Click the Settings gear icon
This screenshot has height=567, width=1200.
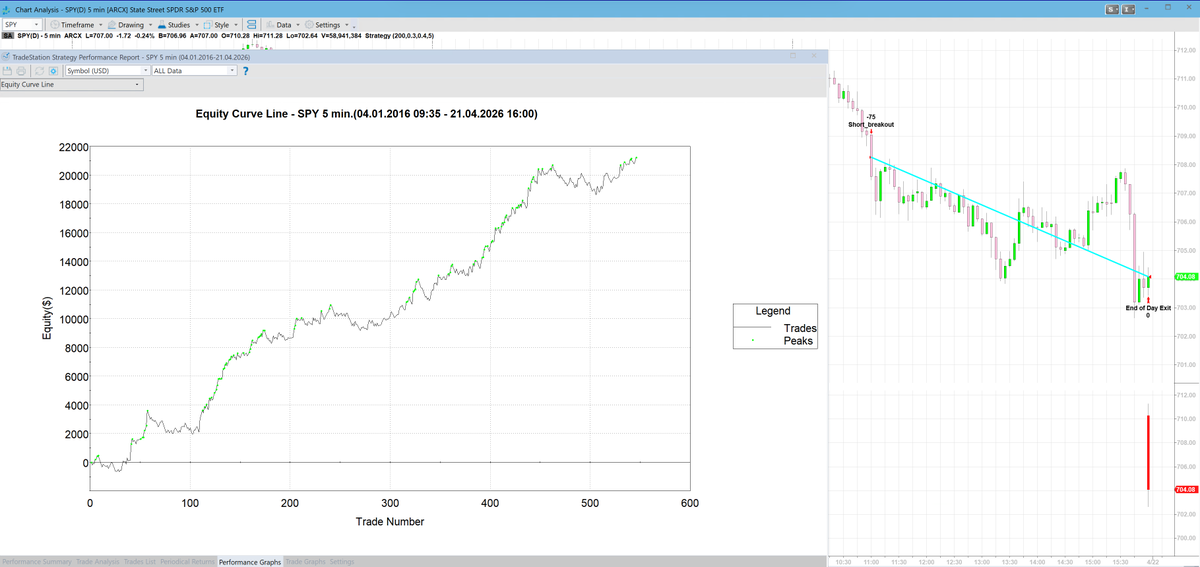coord(310,24)
